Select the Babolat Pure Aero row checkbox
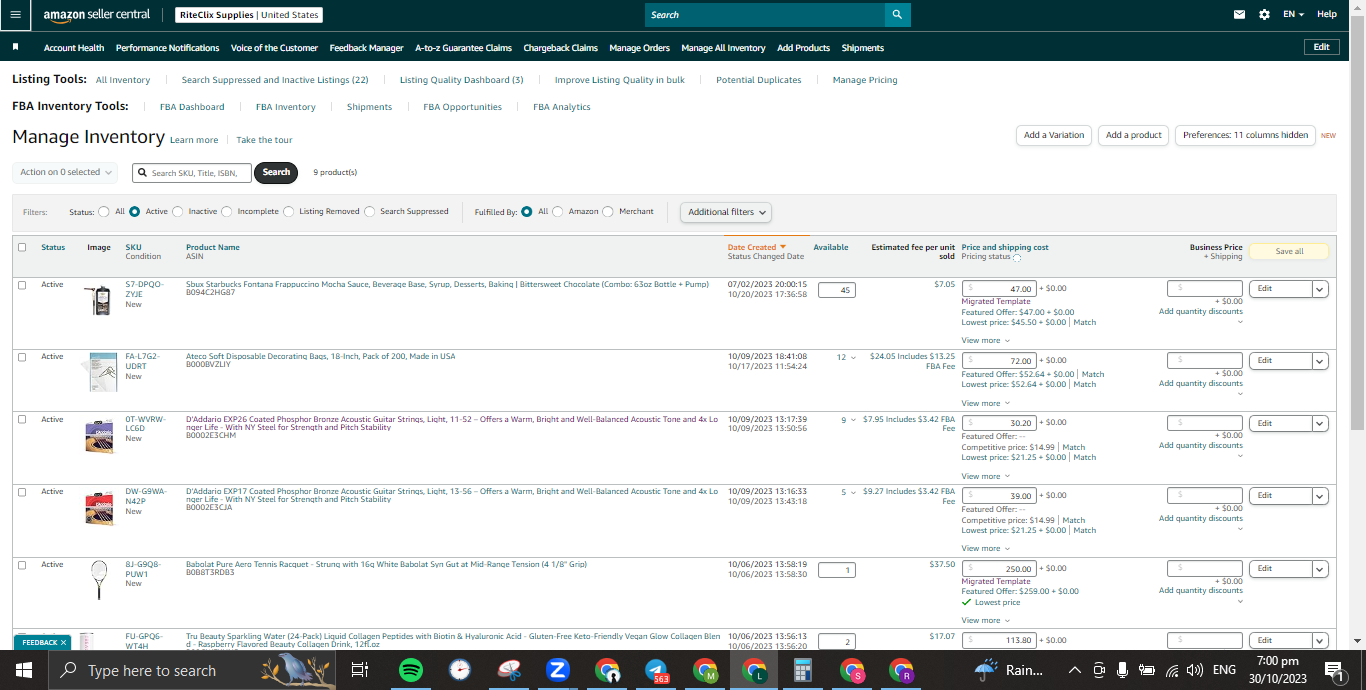The height and width of the screenshot is (690, 1366). (22, 565)
